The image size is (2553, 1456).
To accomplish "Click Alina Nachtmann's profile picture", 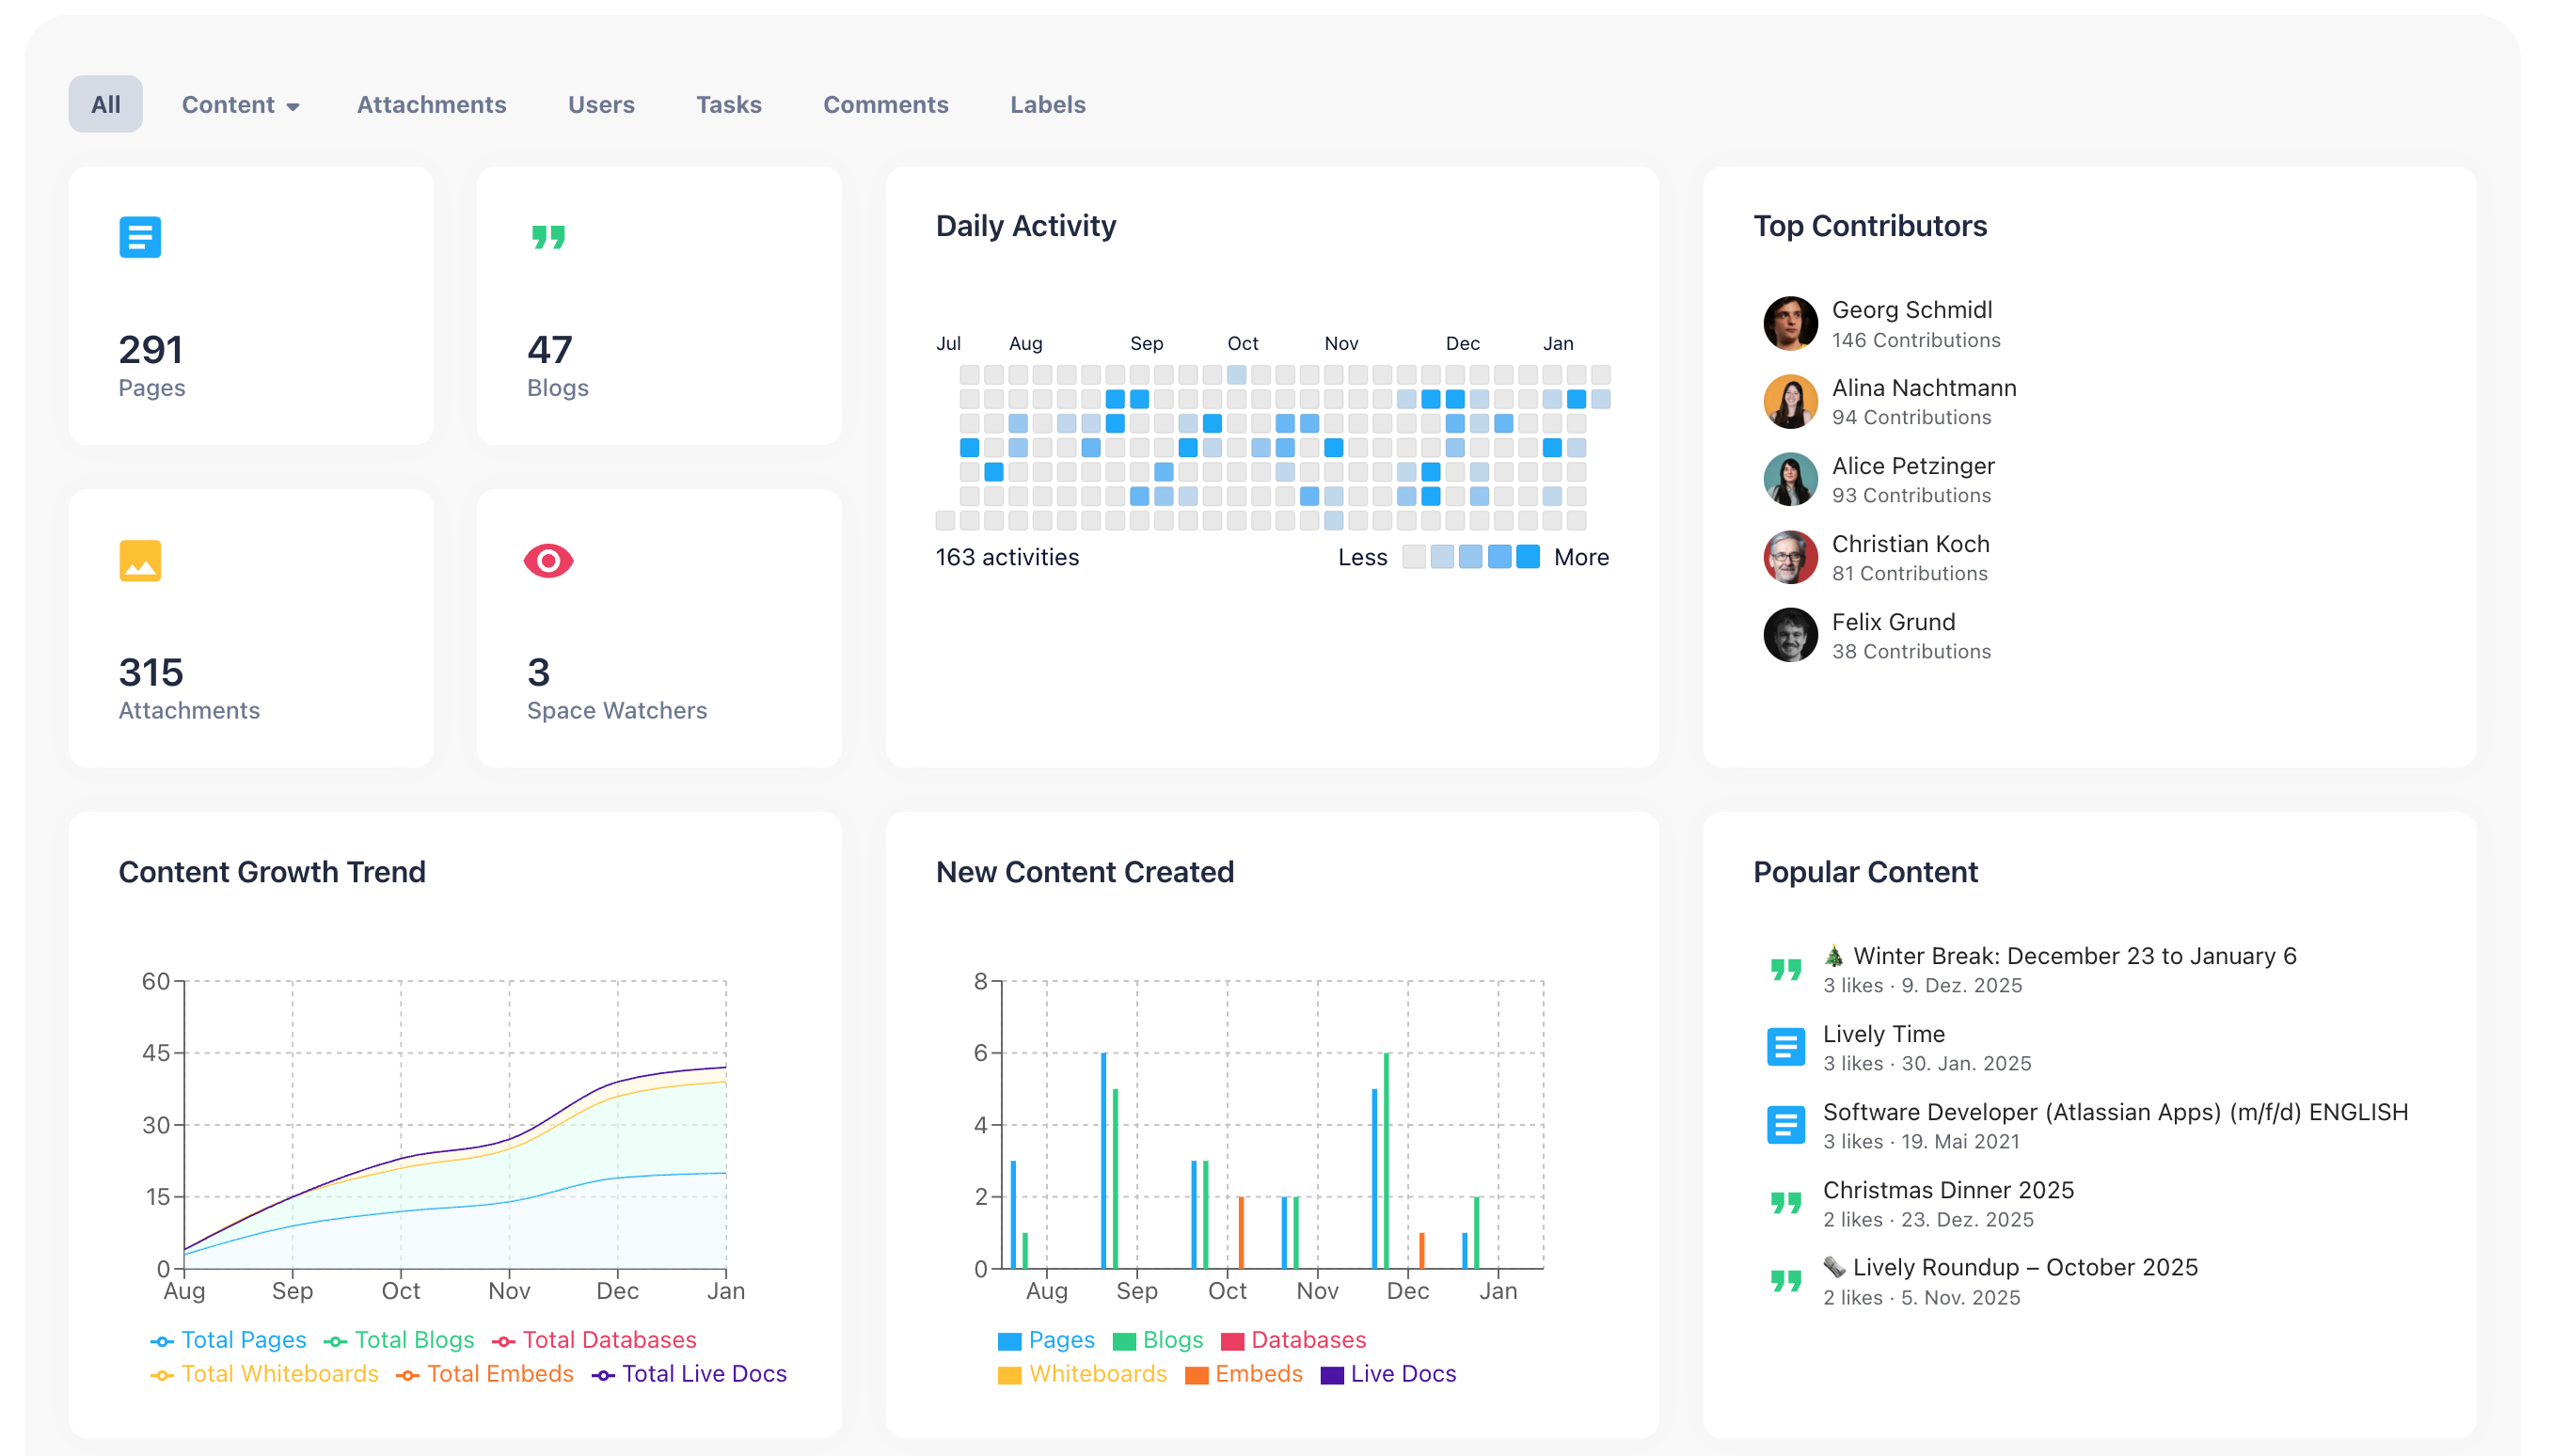I will (x=1789, y=402).
